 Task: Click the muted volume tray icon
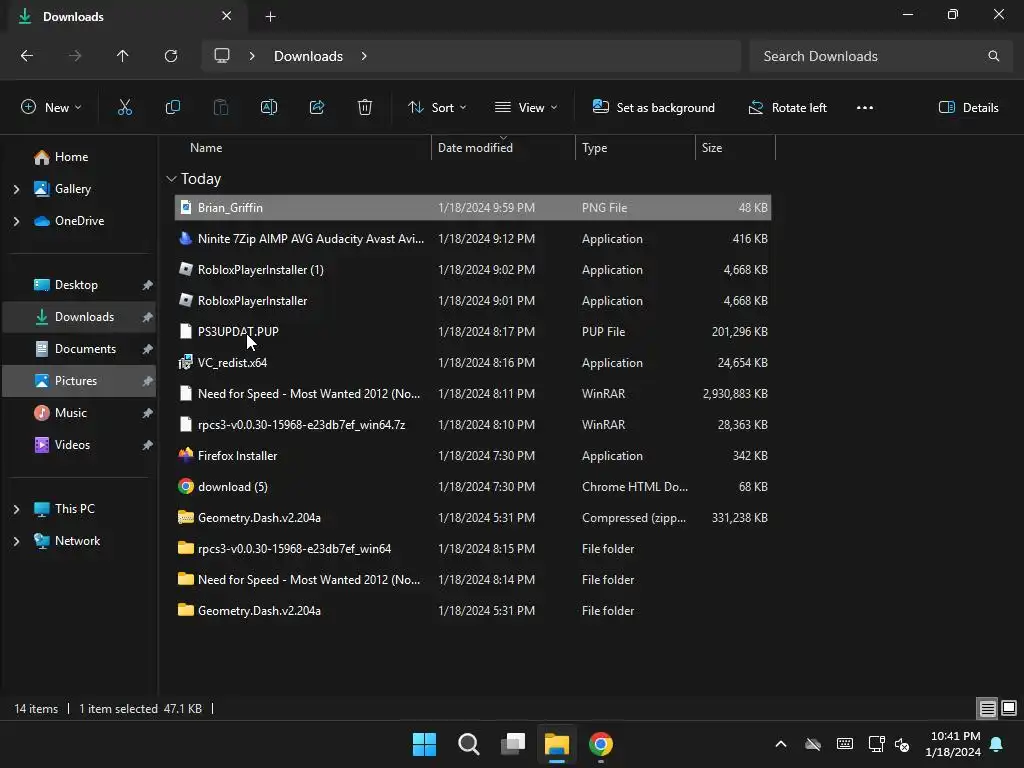click(902, 744)
